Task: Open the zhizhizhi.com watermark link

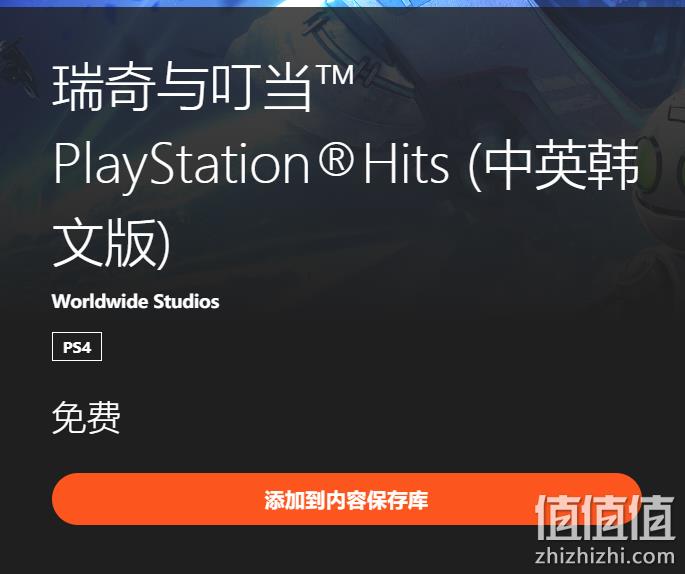Action: point(605,556)
